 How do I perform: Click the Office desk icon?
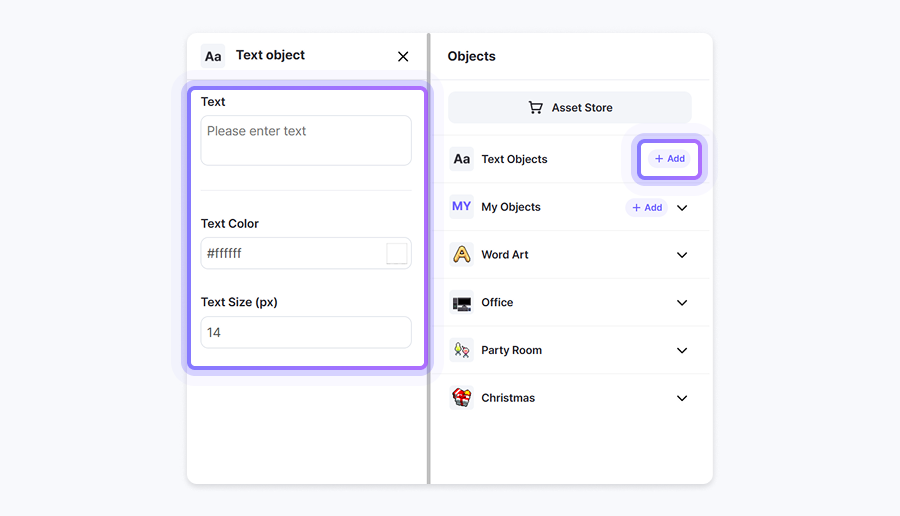pos(461,303)
